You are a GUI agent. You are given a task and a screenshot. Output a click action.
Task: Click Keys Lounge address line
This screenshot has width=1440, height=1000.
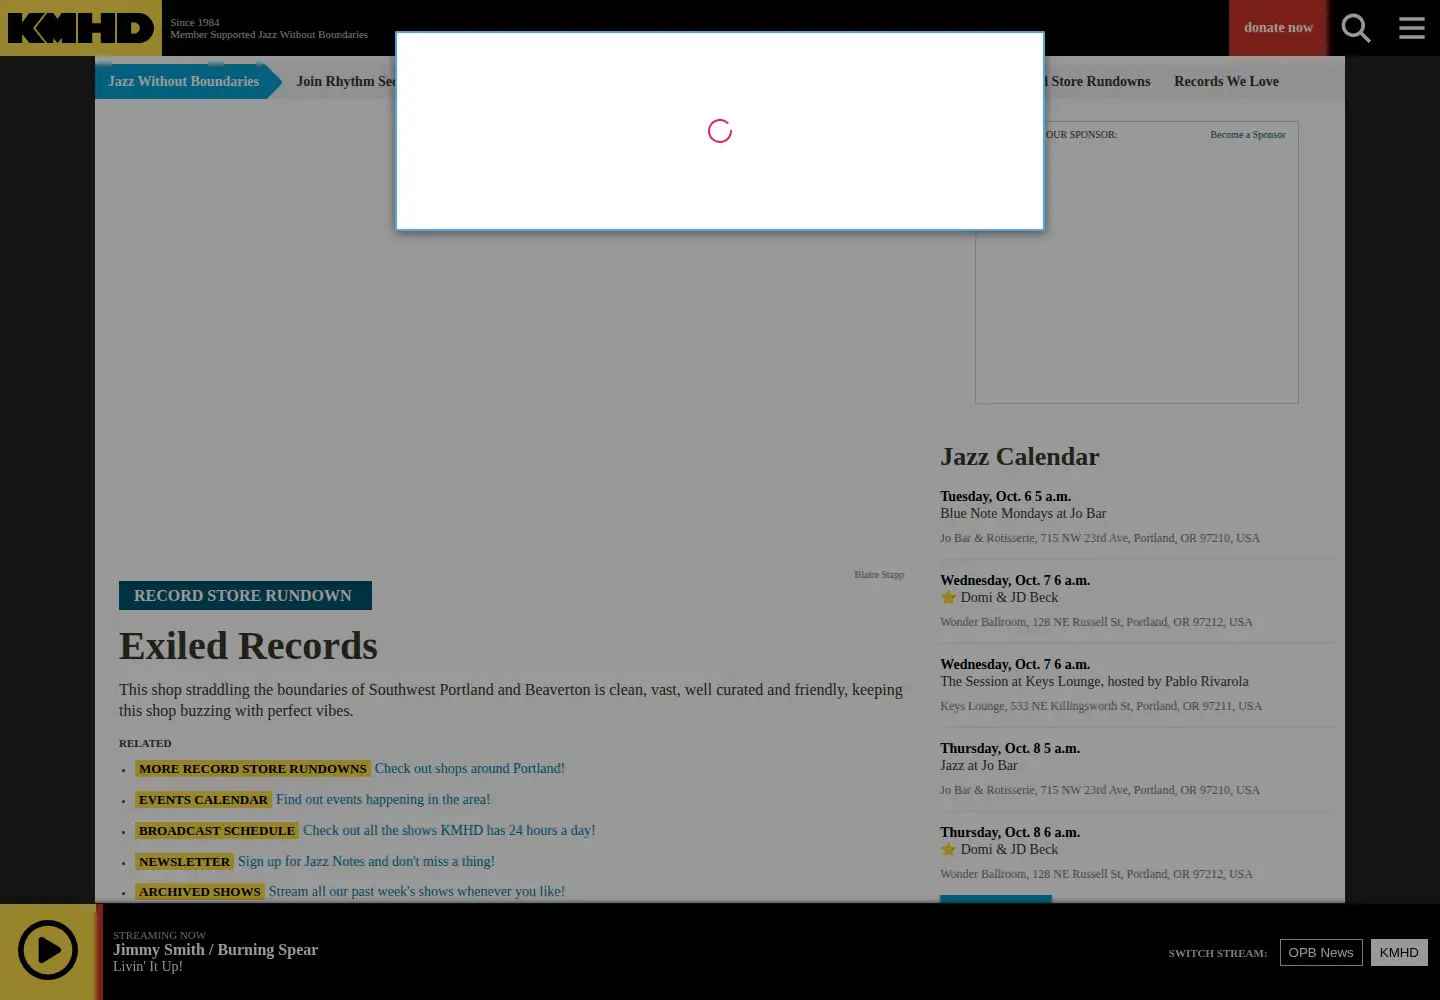point(1100,706)
